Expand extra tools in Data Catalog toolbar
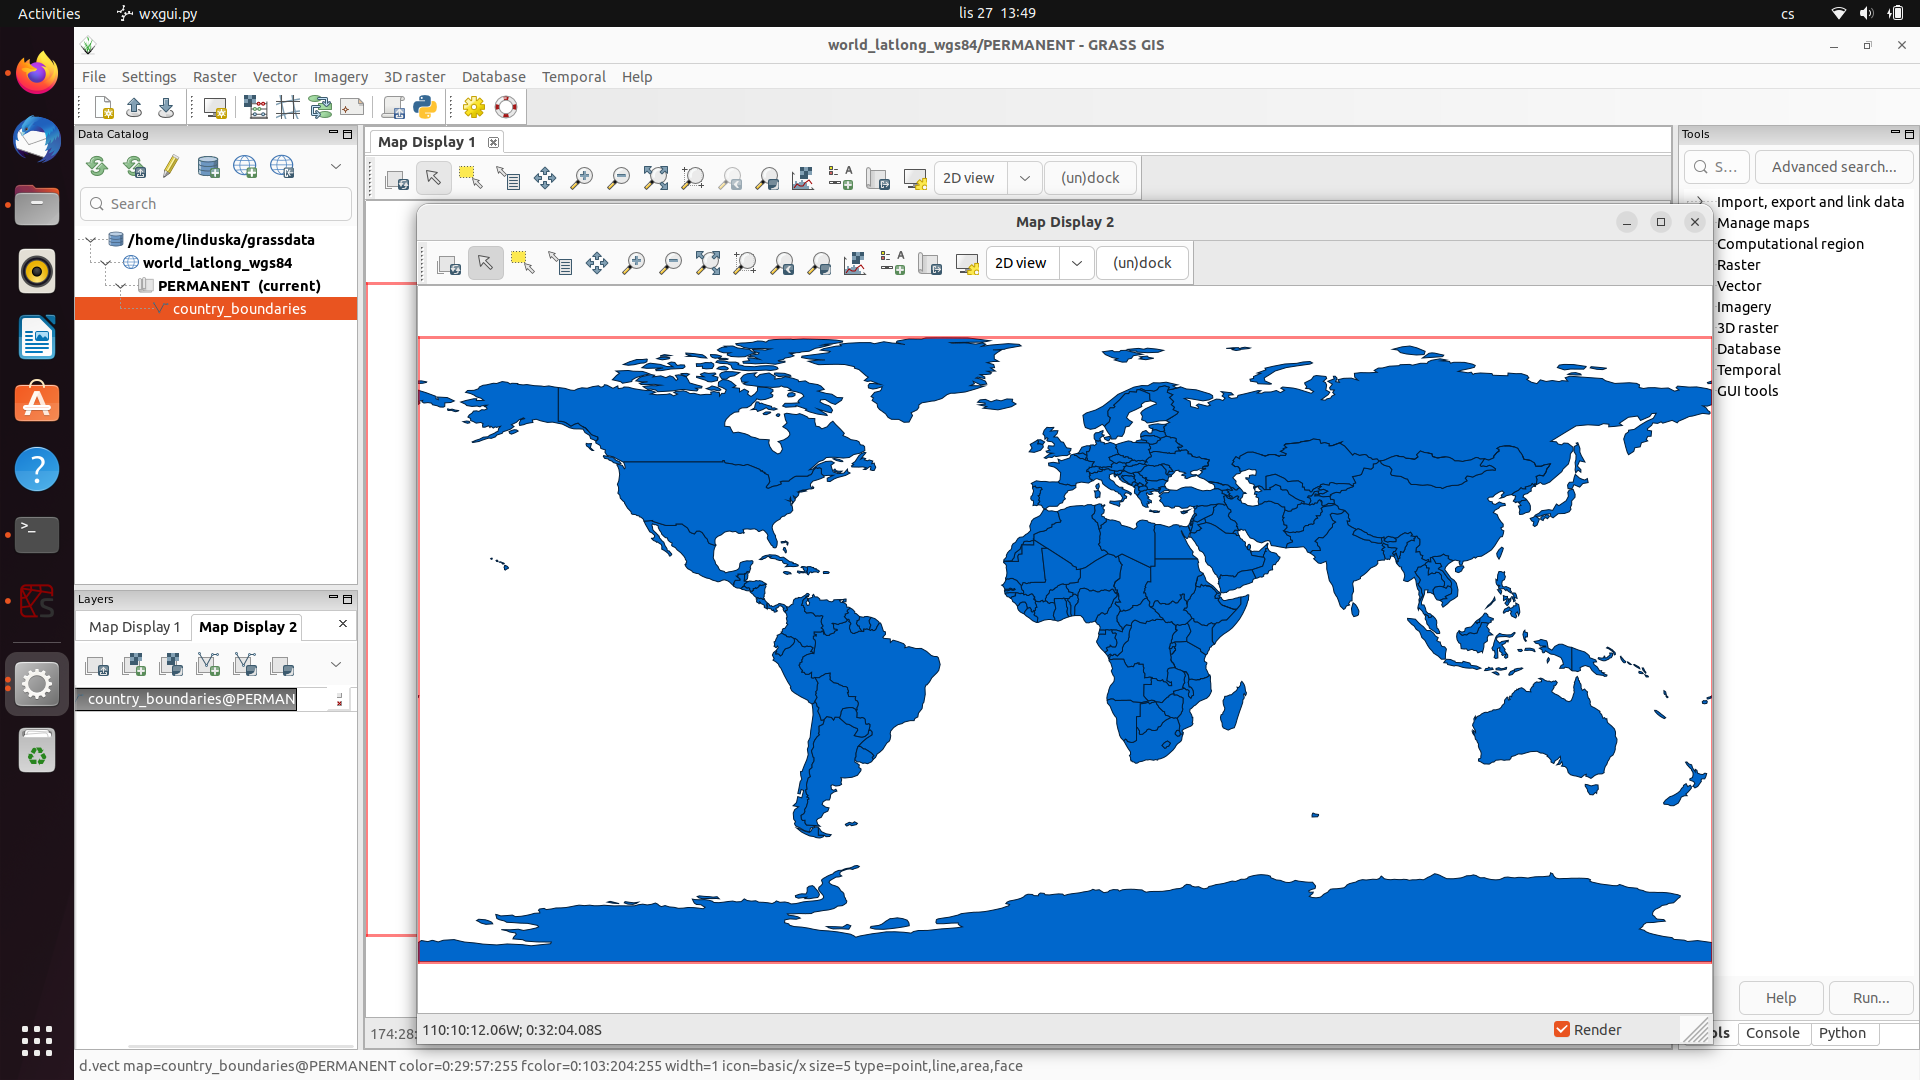Viewport: 1920px width, 1080px height. click(x=335, y=166)
